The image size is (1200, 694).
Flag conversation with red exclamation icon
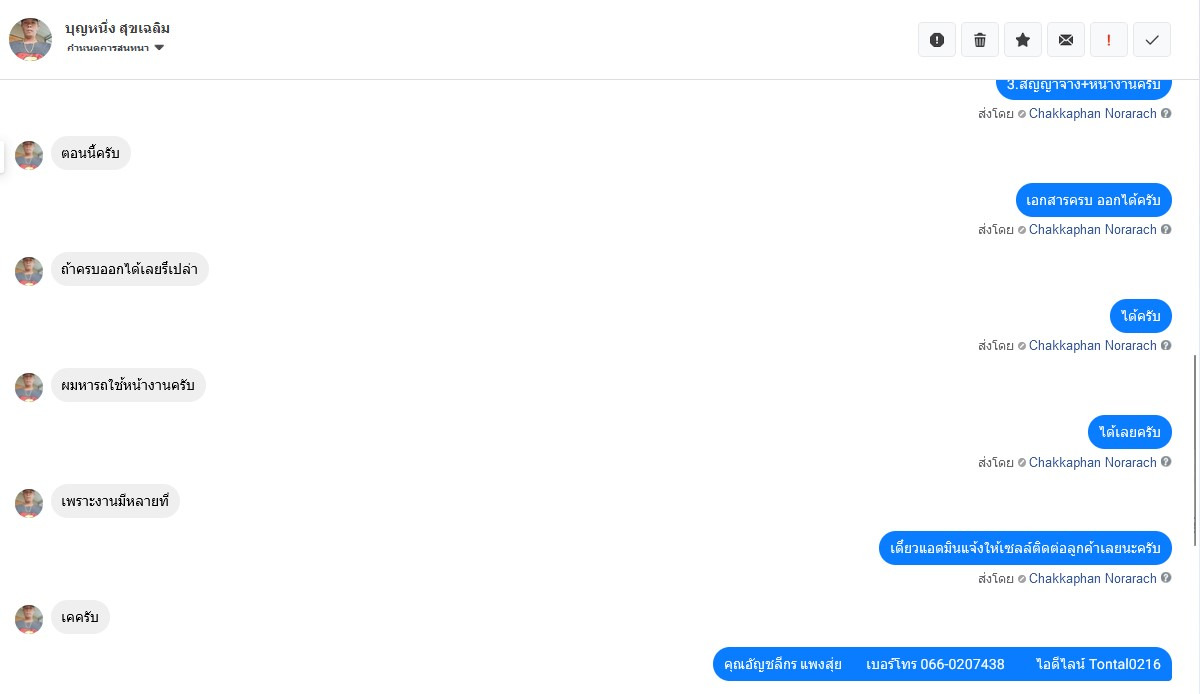pyautogui.click(x=1109, y=40)
